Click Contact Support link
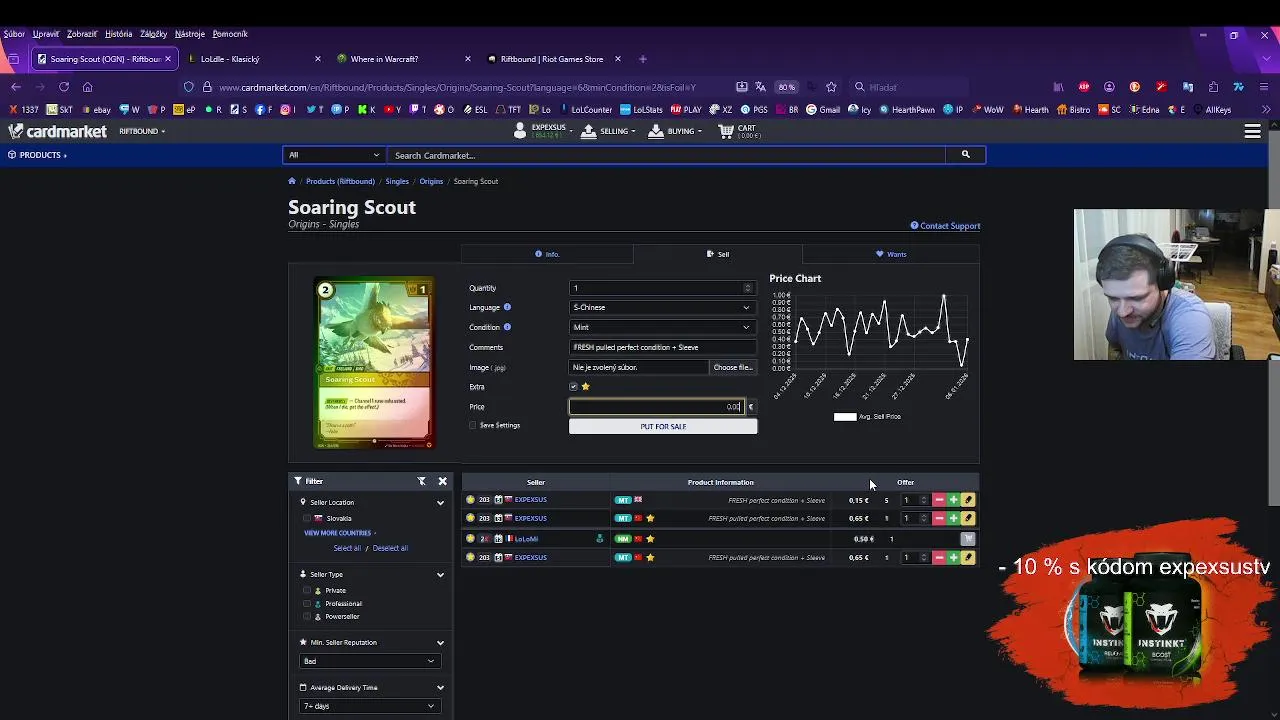The height and width of the screenshot is (720, 1280). [945, 226]
